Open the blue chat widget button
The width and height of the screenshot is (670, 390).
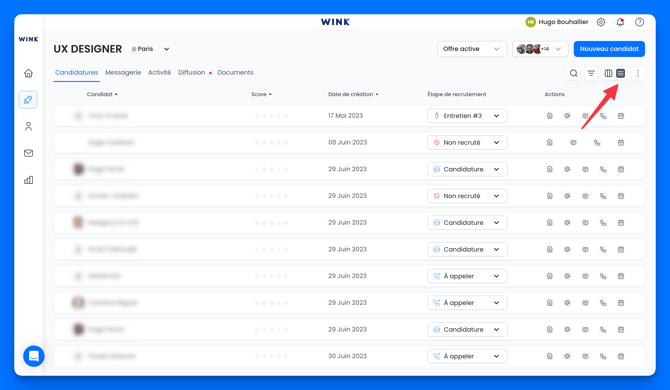(34, 356)
